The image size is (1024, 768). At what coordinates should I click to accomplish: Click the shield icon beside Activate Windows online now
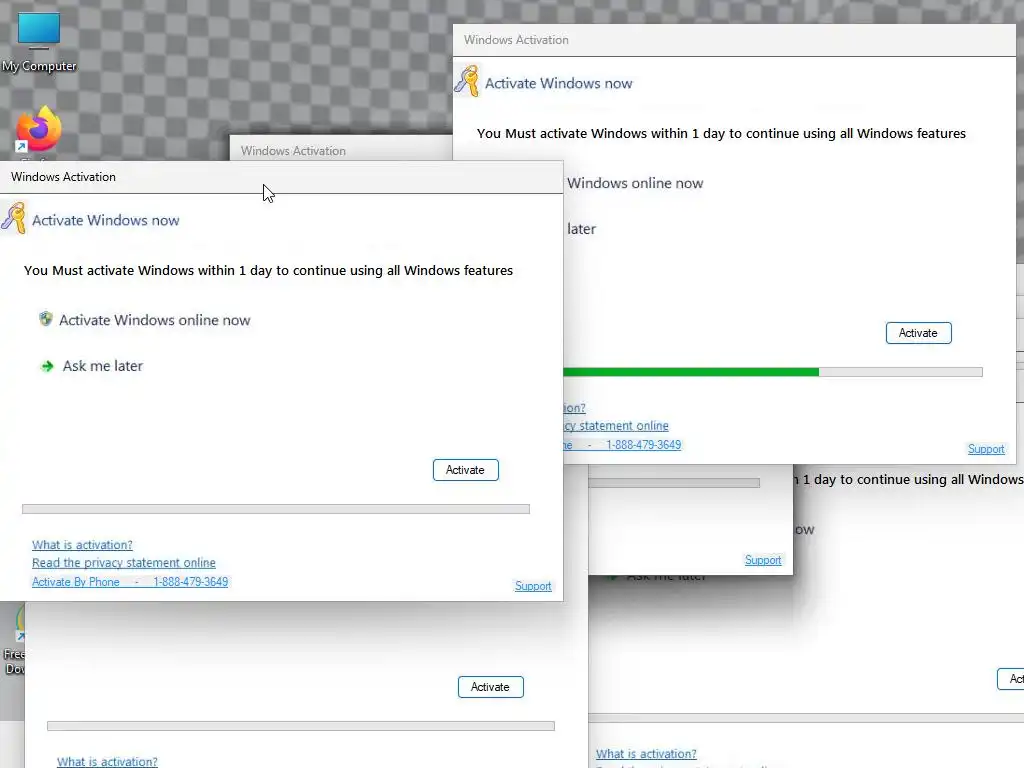pyautogui.click(x=46, y=319)
